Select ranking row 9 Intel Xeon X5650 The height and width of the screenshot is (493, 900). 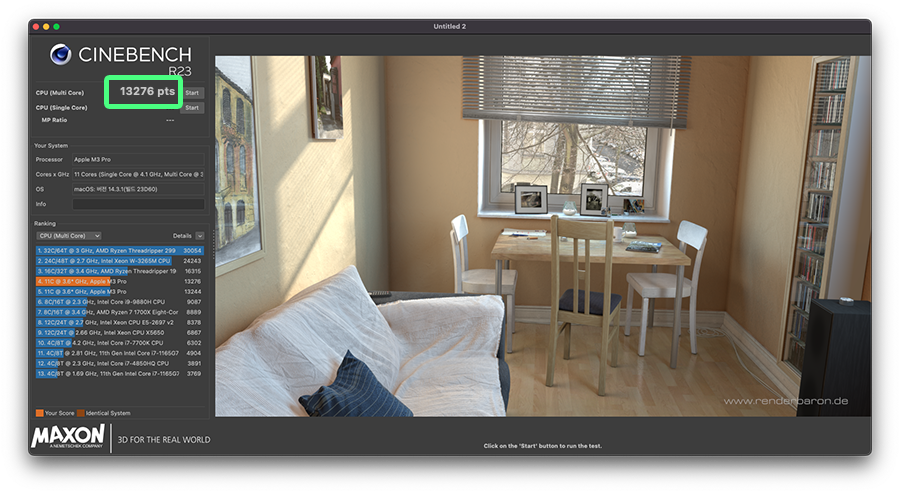pos(119,332)
